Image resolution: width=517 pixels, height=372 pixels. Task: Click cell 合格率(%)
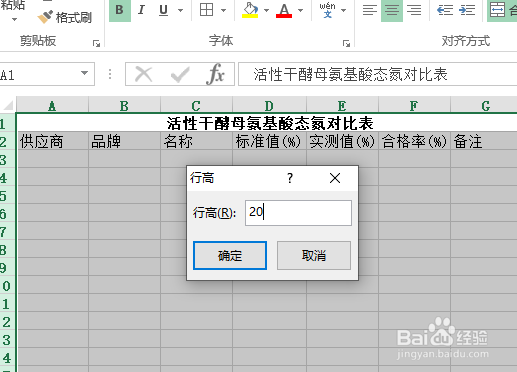point(414,141)
